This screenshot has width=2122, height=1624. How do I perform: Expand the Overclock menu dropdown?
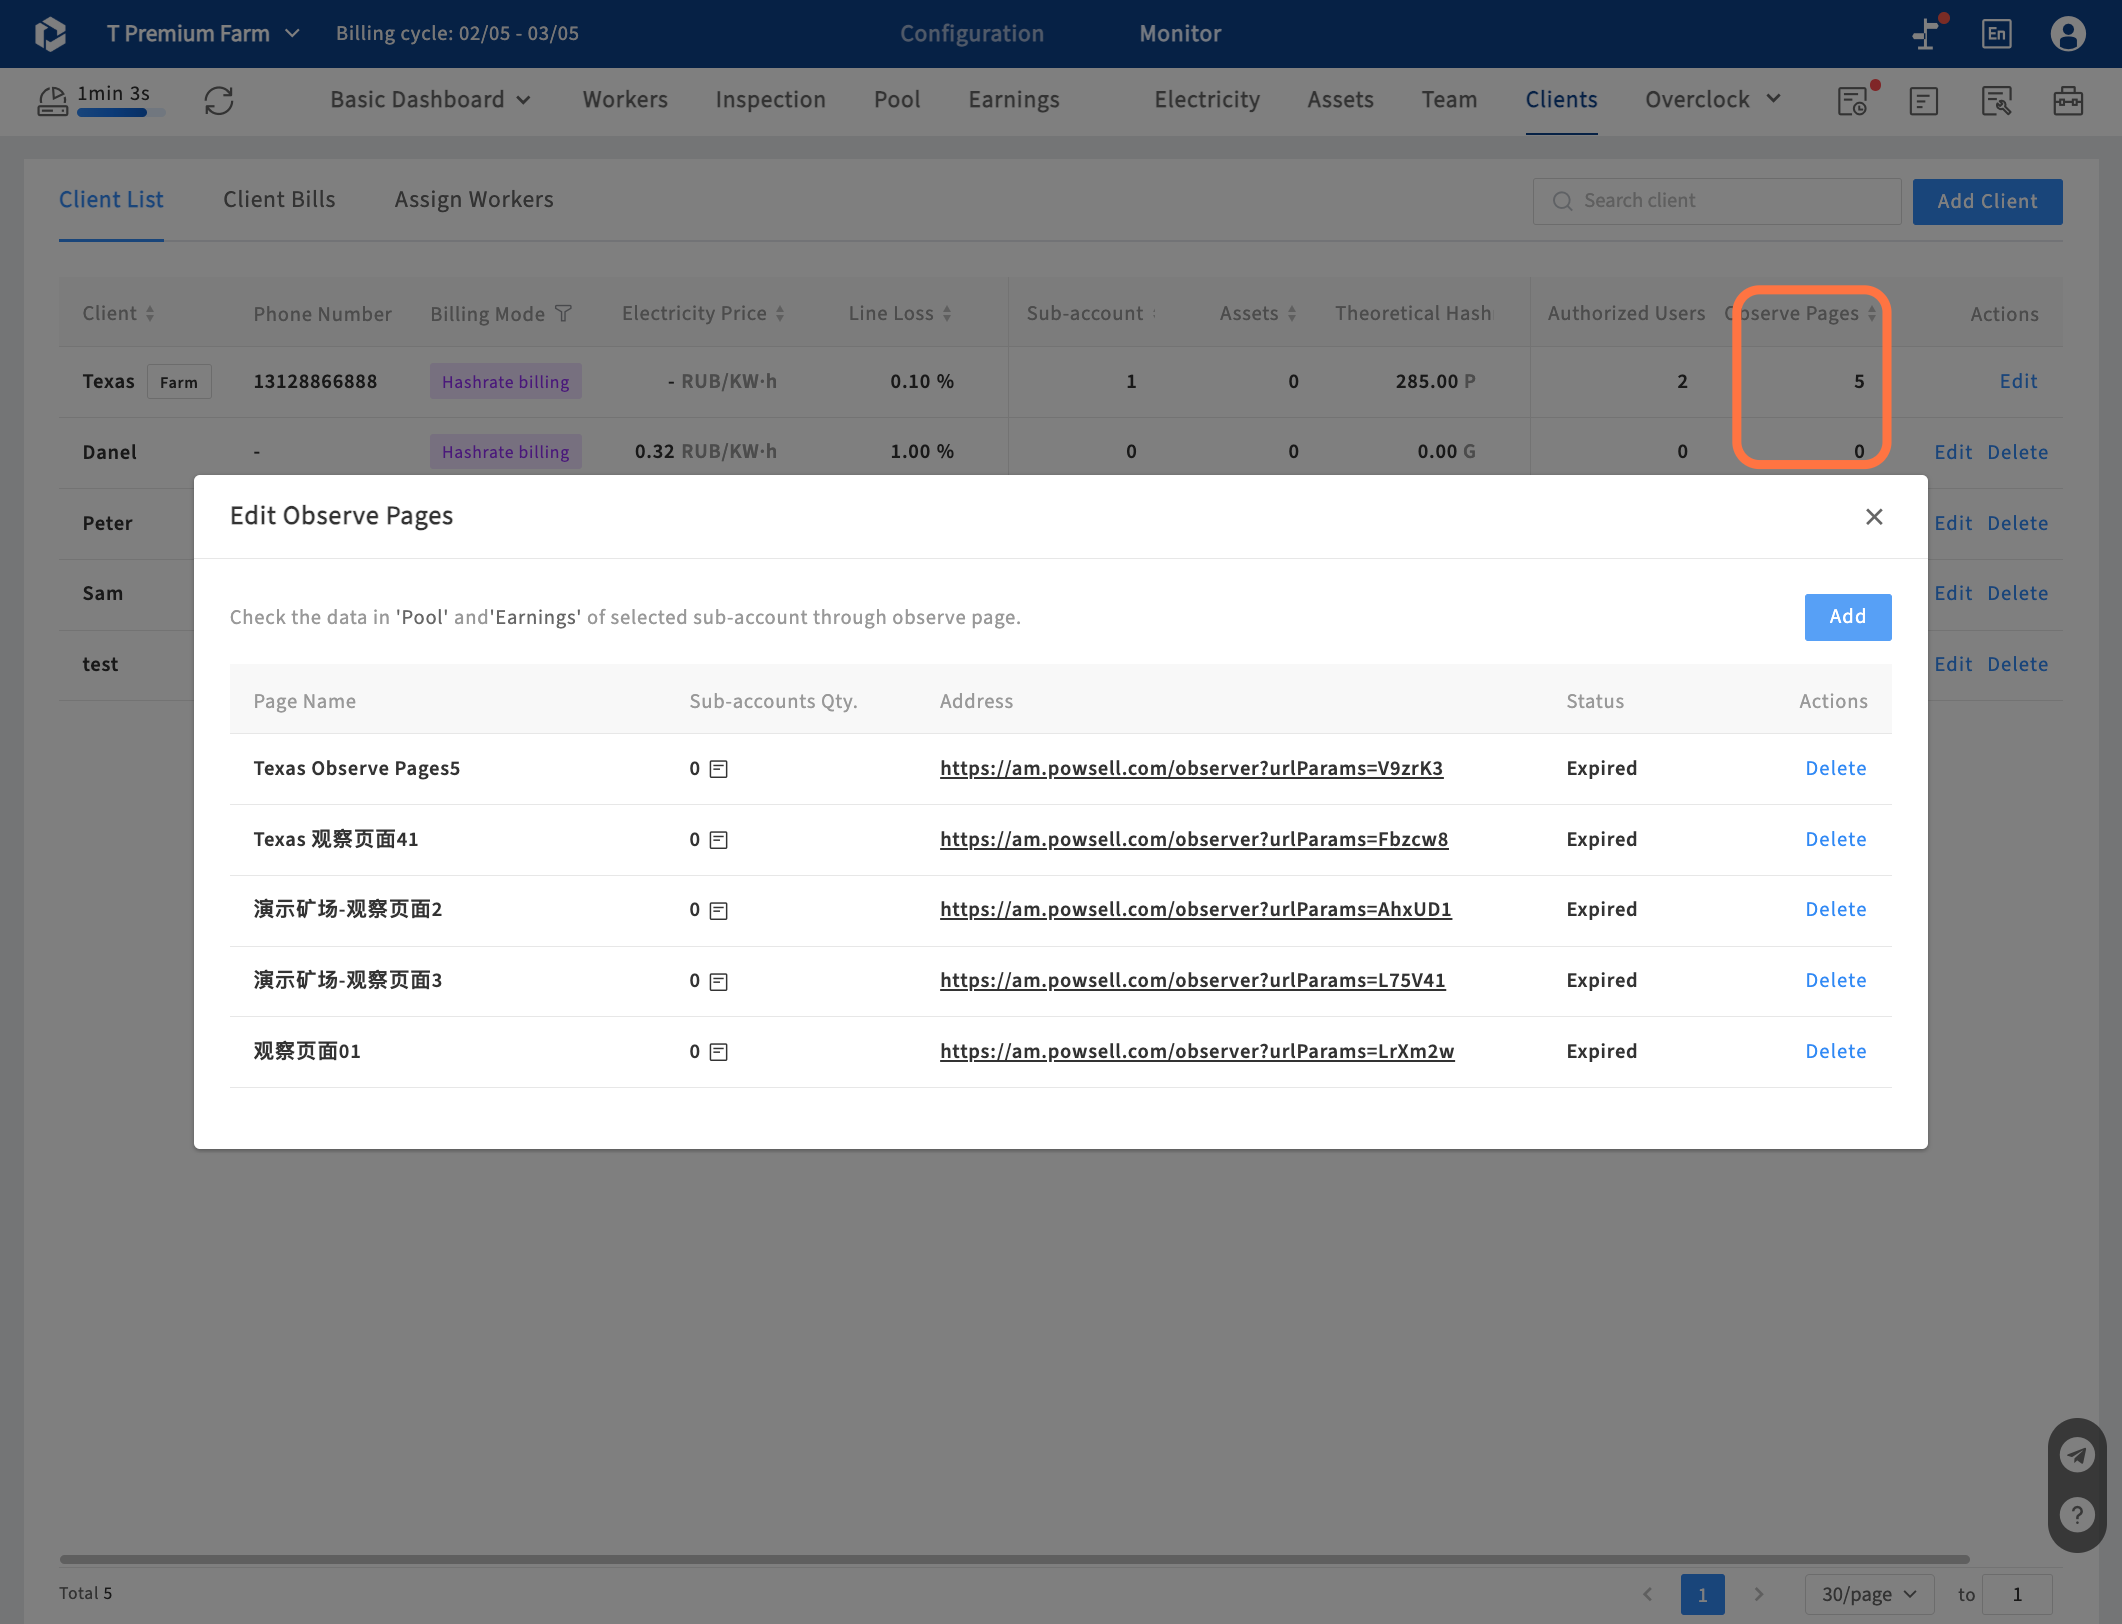coord(1773,99)
